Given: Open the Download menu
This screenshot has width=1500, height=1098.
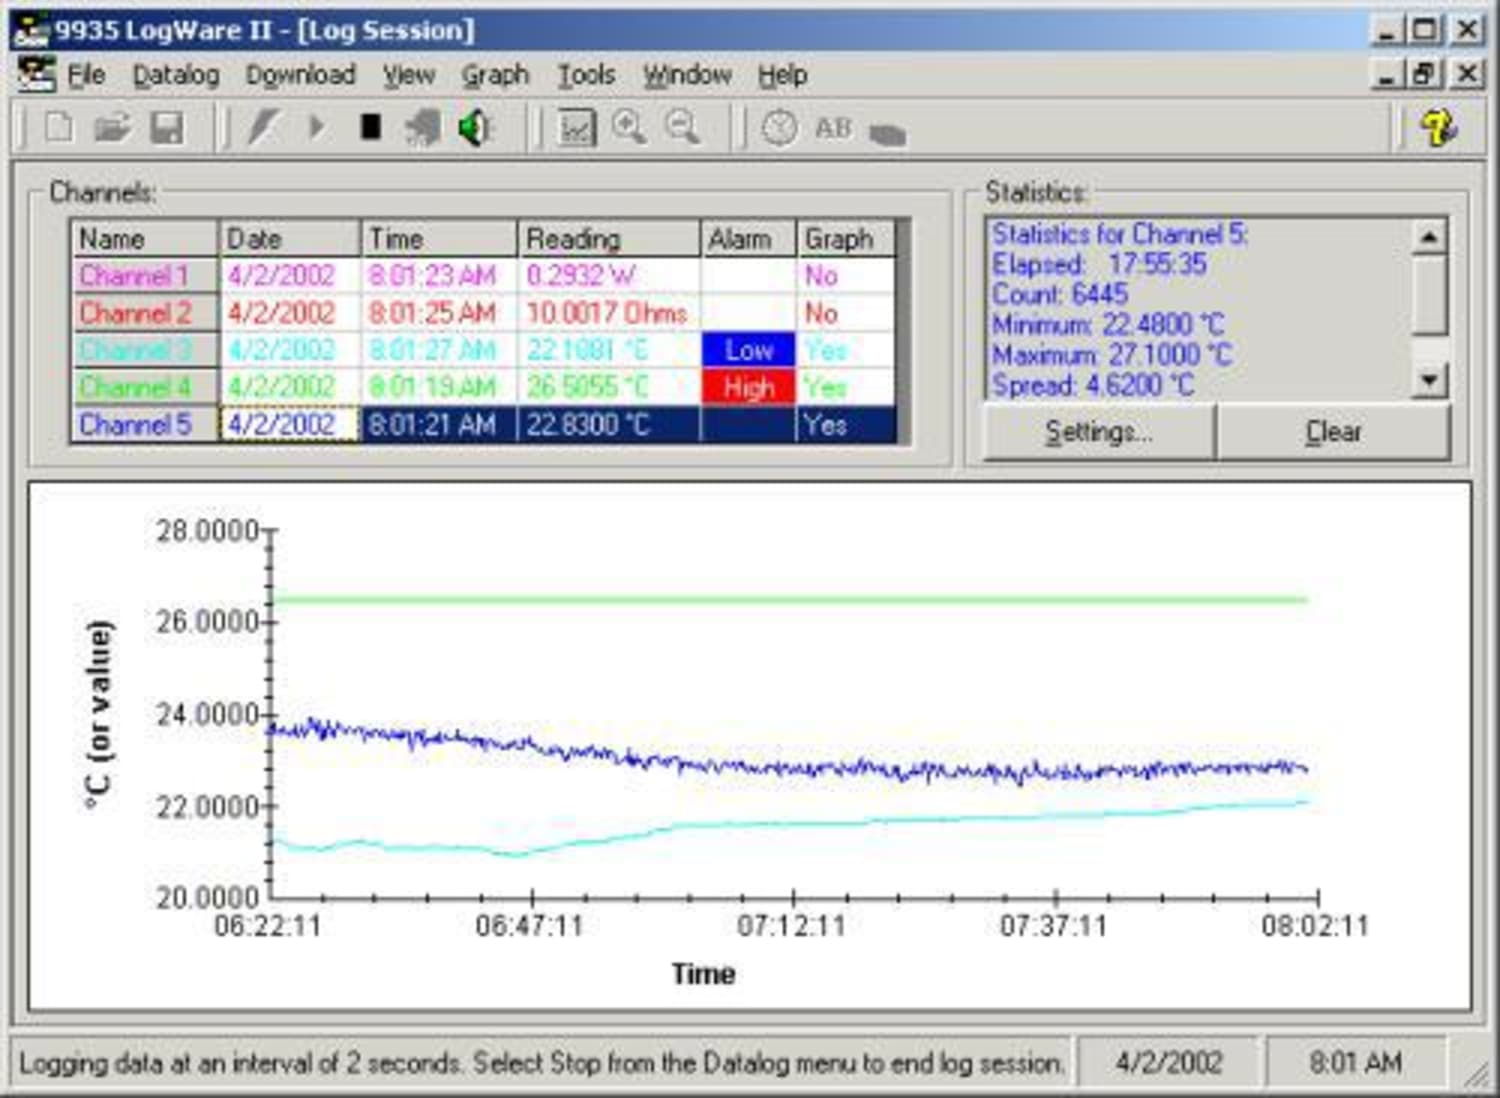Looking at the screenshot, I should pyautogui.click(x=301, y=75).
